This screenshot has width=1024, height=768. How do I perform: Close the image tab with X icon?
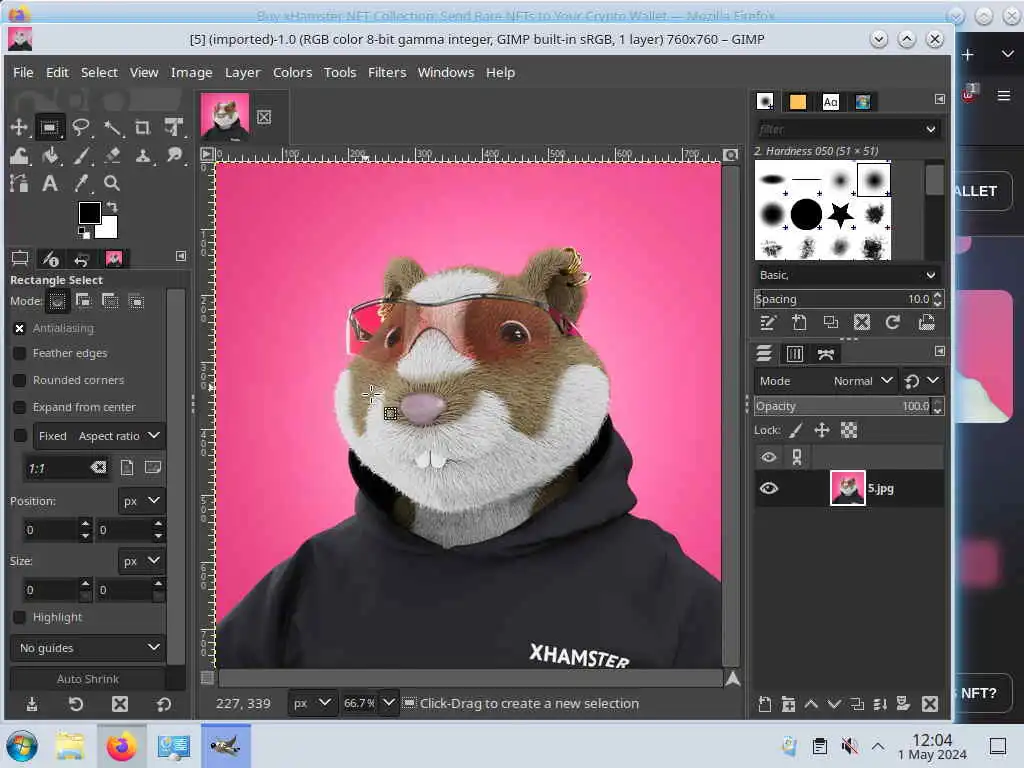click(x=264, y=117)
